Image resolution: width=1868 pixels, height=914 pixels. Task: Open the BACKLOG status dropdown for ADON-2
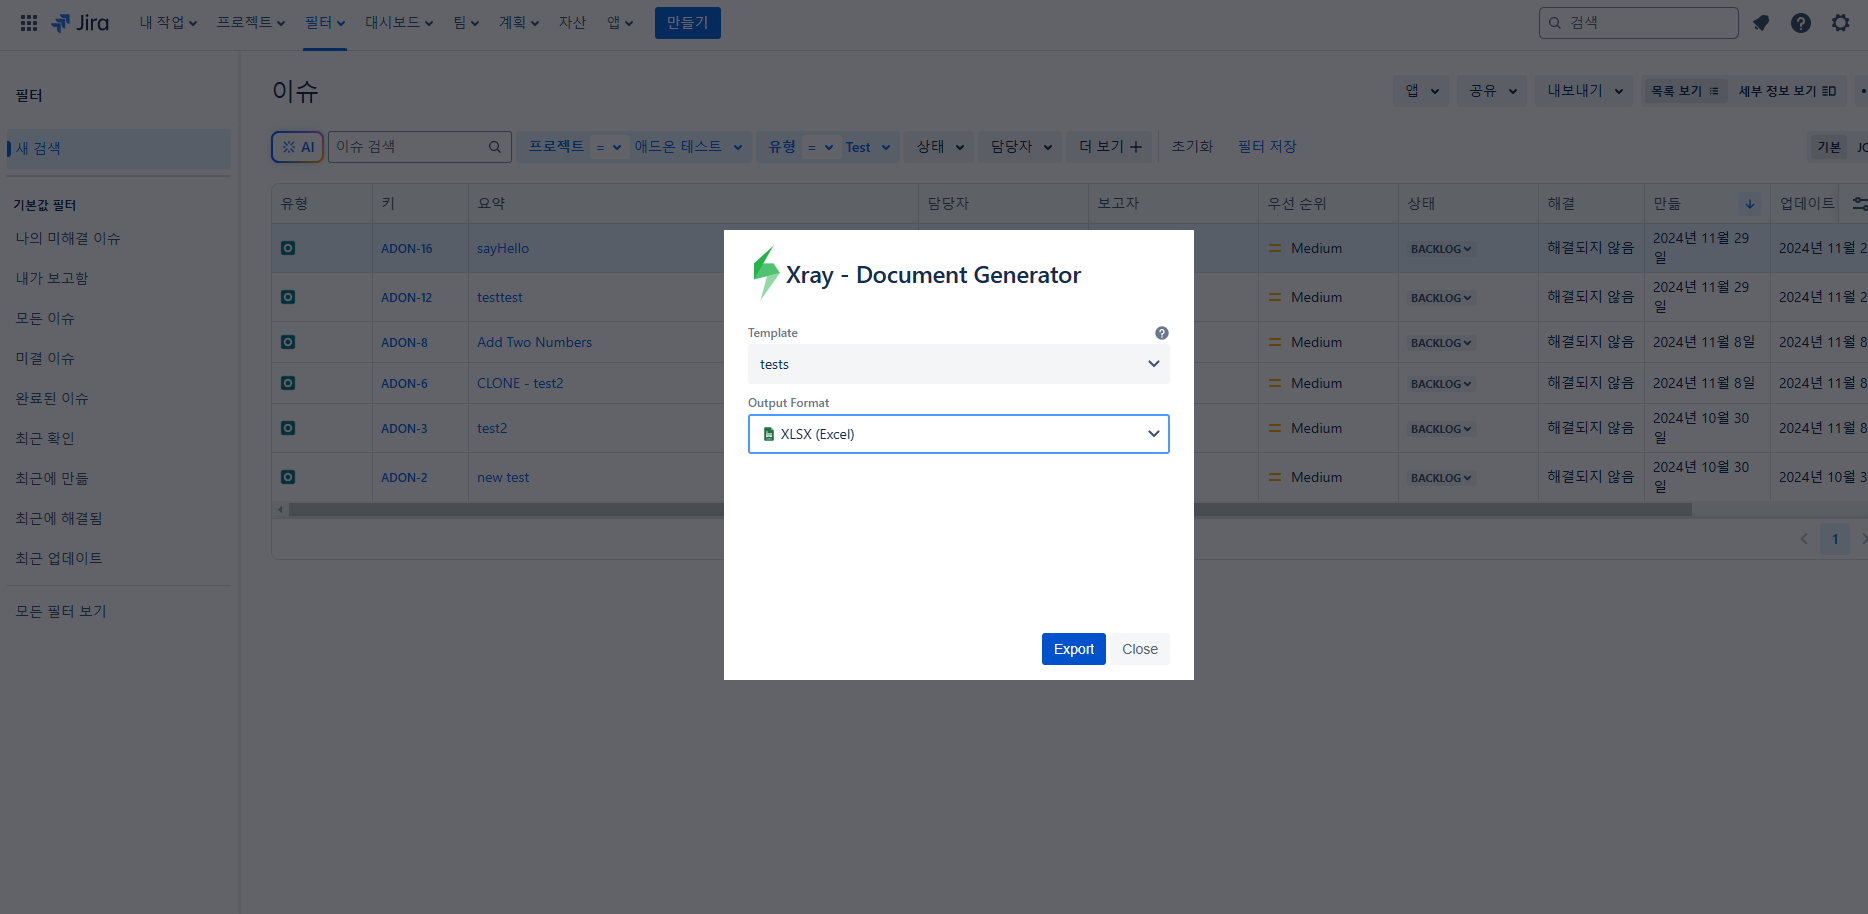(x=1441, y=478)
